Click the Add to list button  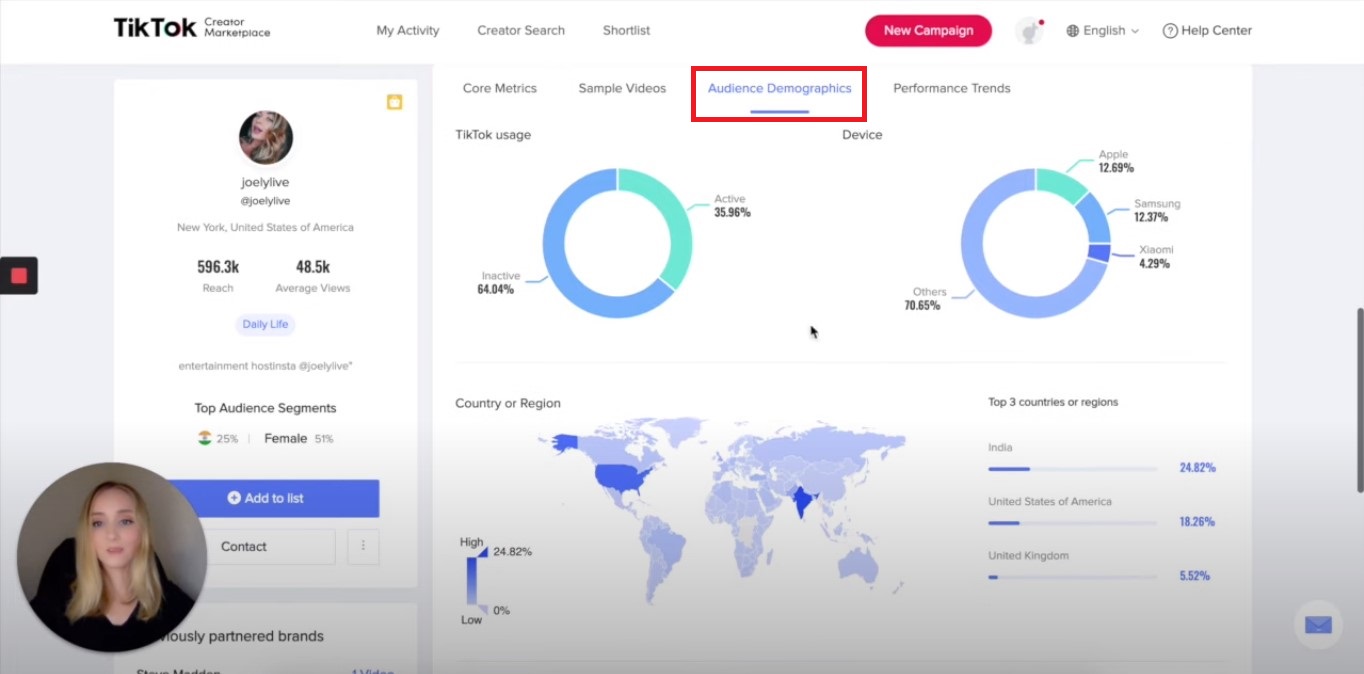(x=266, y=498)
